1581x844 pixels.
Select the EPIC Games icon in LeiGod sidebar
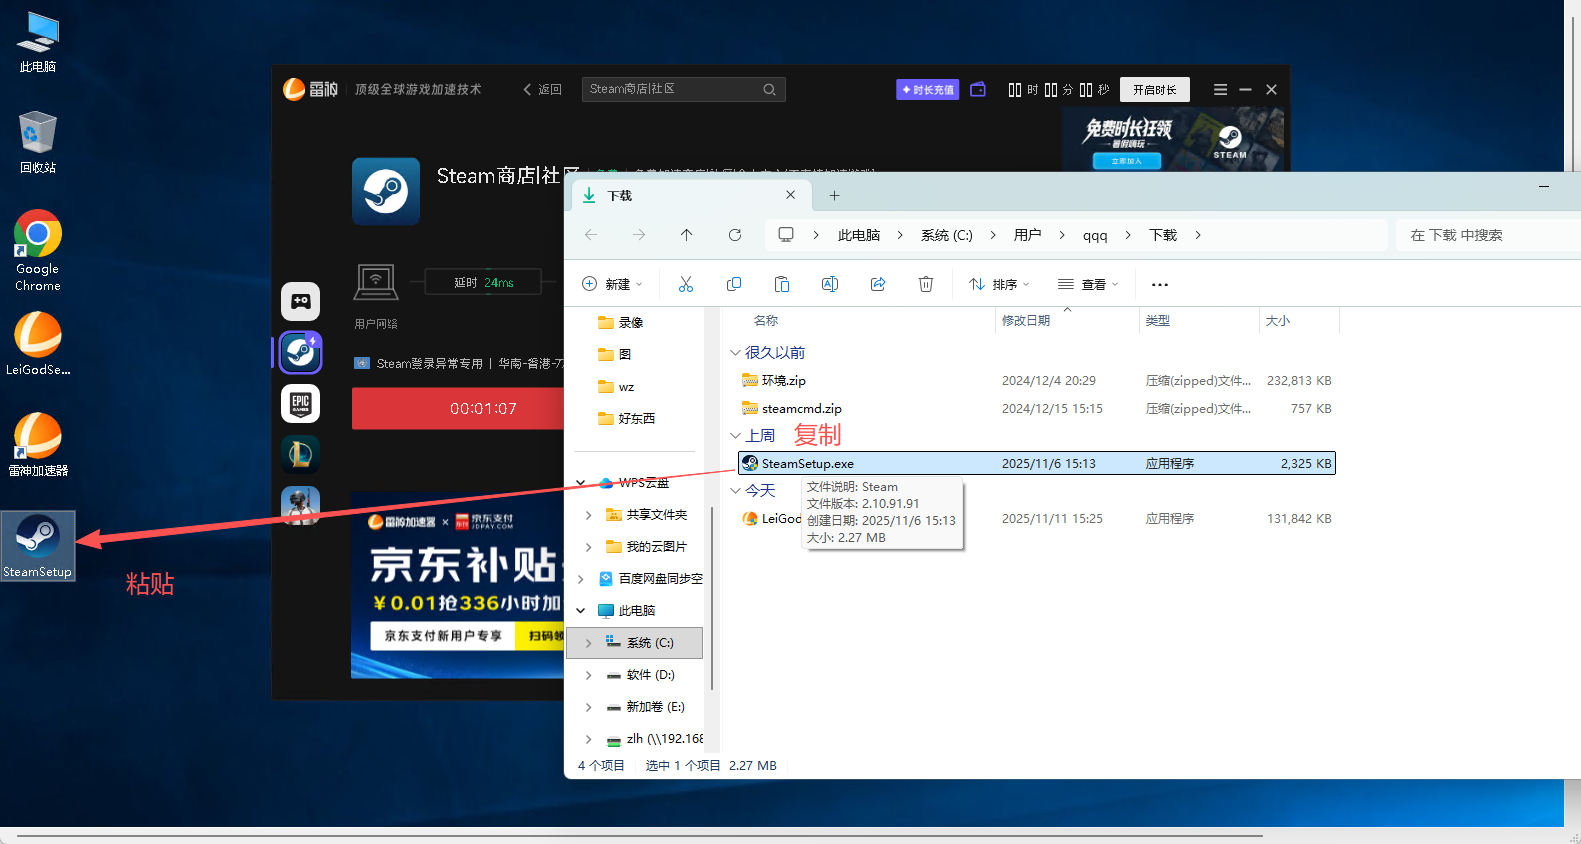point(300,403)
